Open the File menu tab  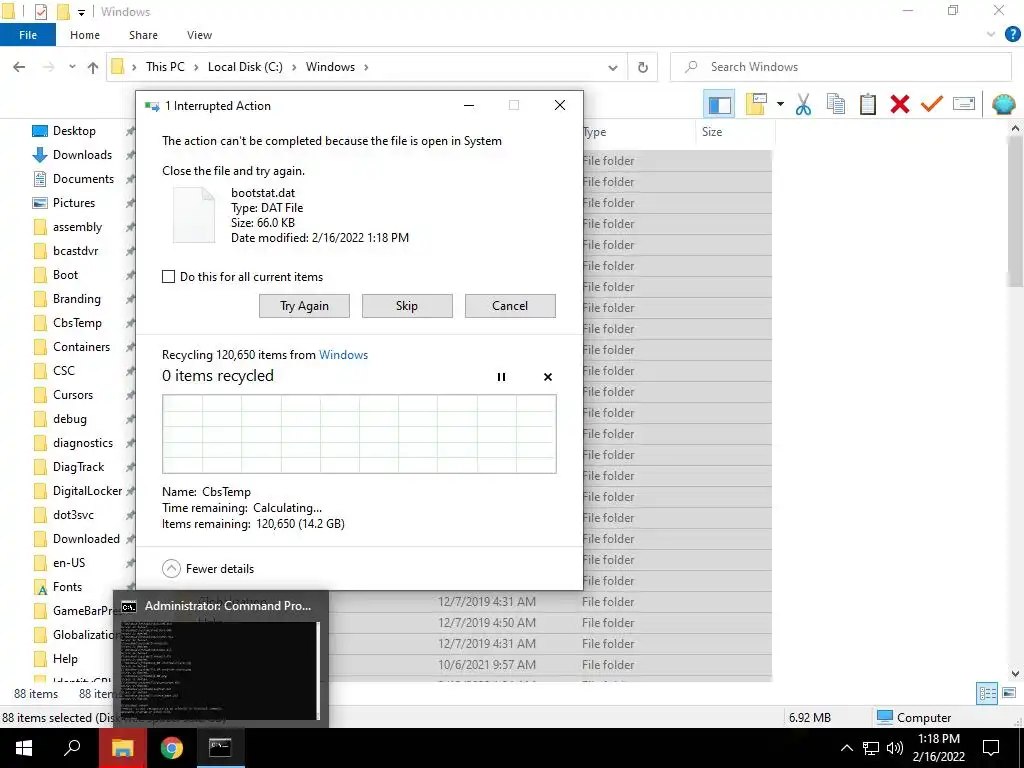click(27, 35)
